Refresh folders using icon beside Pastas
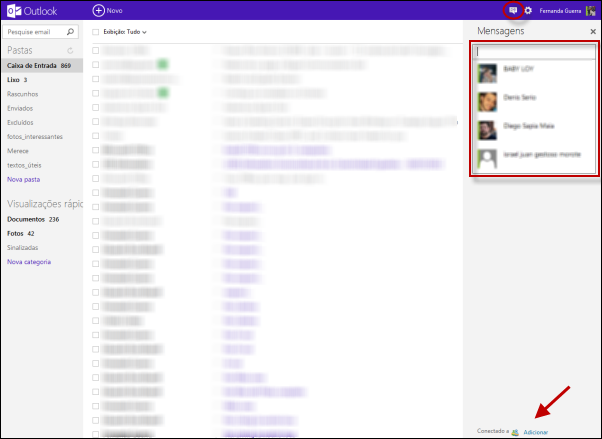Image resolution: width=602 pixels, height=439 pixels. pos(69,50)
